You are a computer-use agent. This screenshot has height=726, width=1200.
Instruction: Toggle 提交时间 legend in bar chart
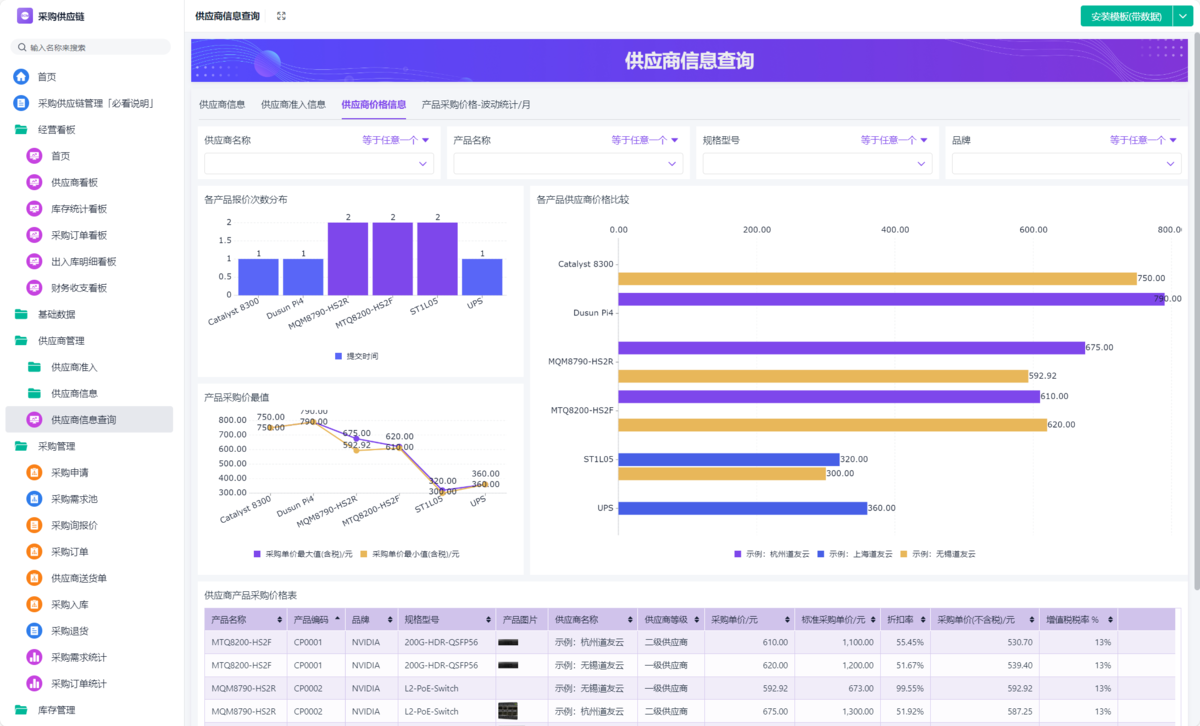(x=356, y=356)
